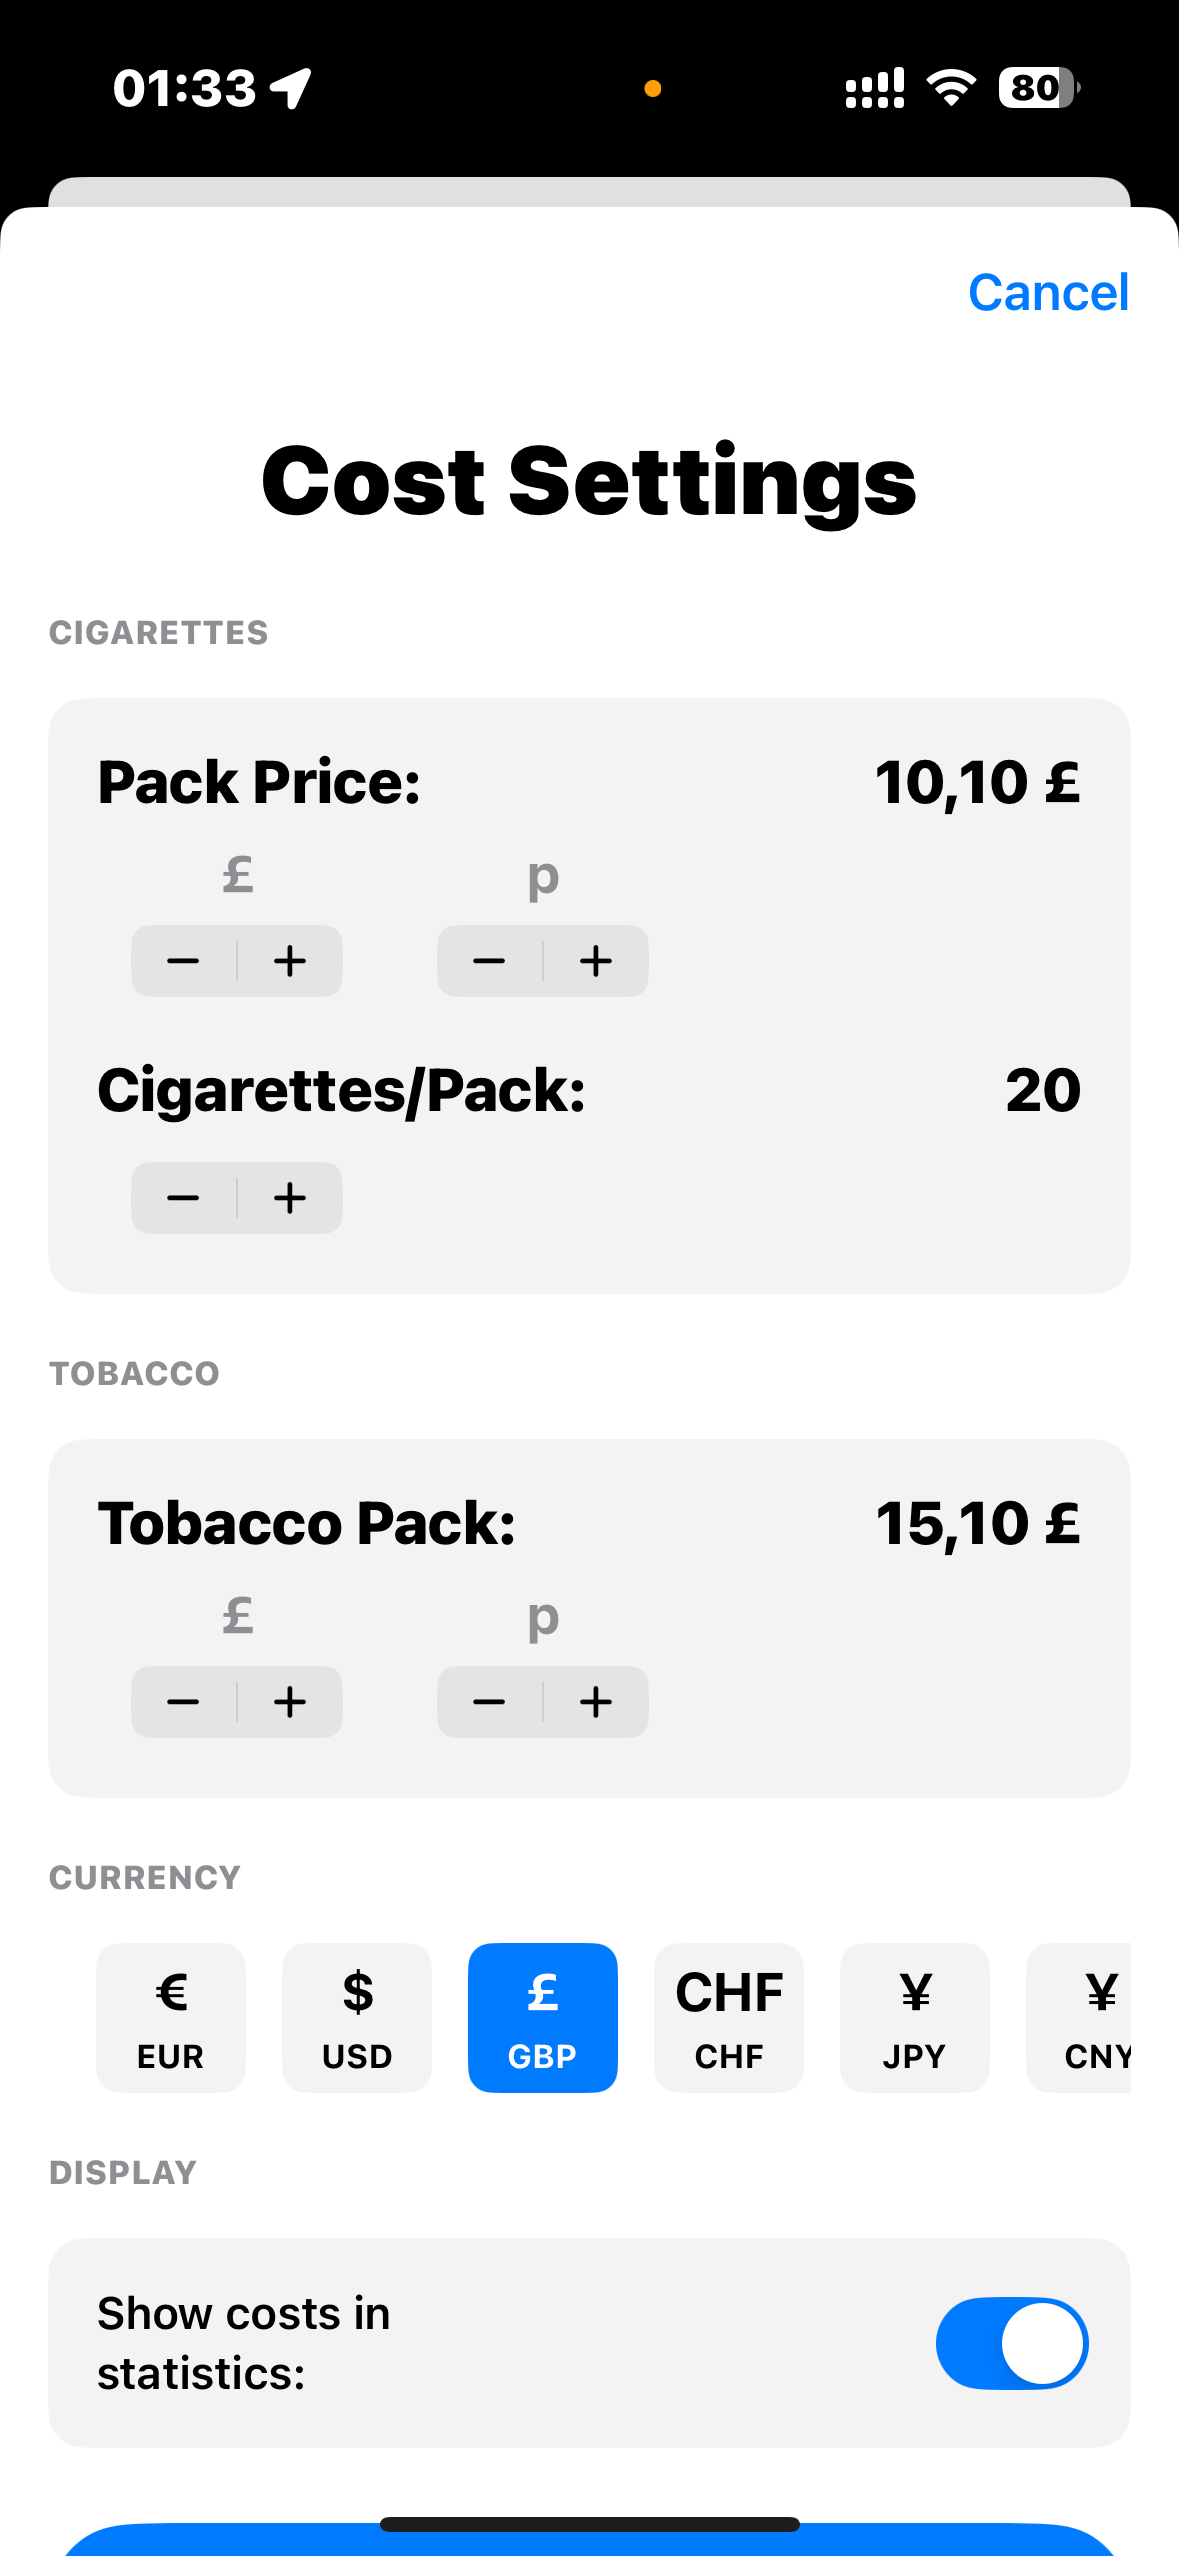Increase Tobacco Pack pounds with plus
The image size is (1179, 2556).
pyautogui.click(x=290, y=1702)
